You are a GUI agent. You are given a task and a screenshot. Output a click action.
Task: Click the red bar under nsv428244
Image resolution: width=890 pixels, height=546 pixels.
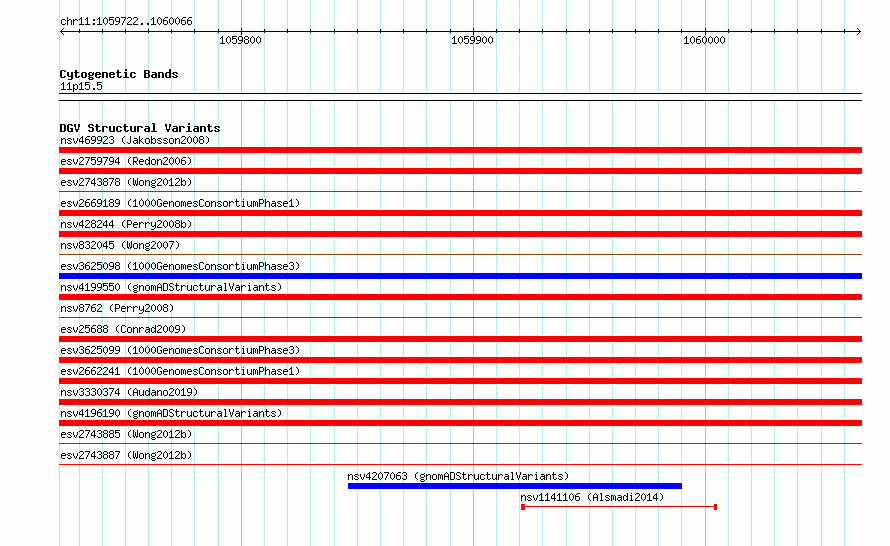point(460,234)
